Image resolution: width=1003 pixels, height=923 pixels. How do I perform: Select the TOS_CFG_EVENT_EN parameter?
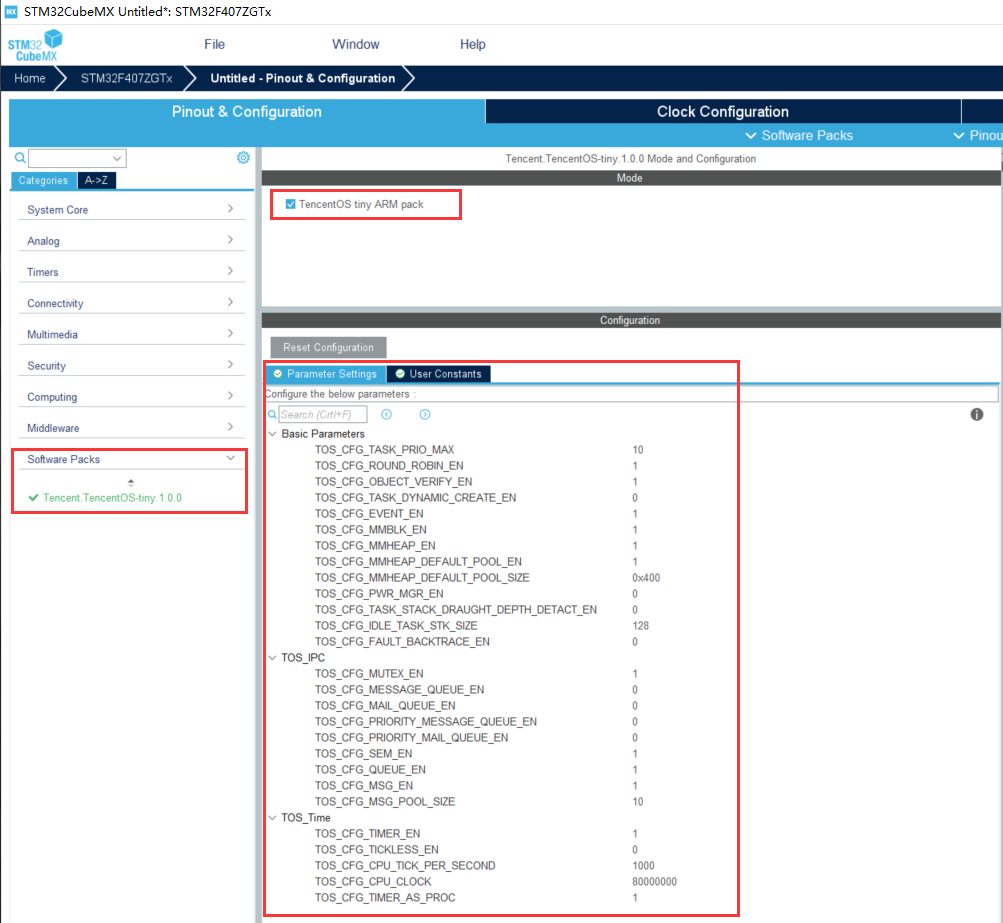(x=369, y=514)
